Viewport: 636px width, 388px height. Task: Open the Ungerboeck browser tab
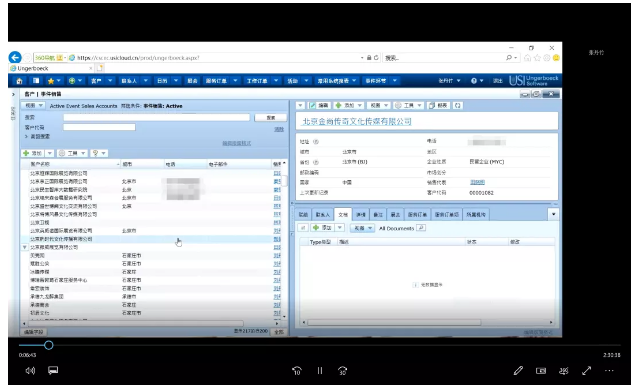[x=52, y=68]
